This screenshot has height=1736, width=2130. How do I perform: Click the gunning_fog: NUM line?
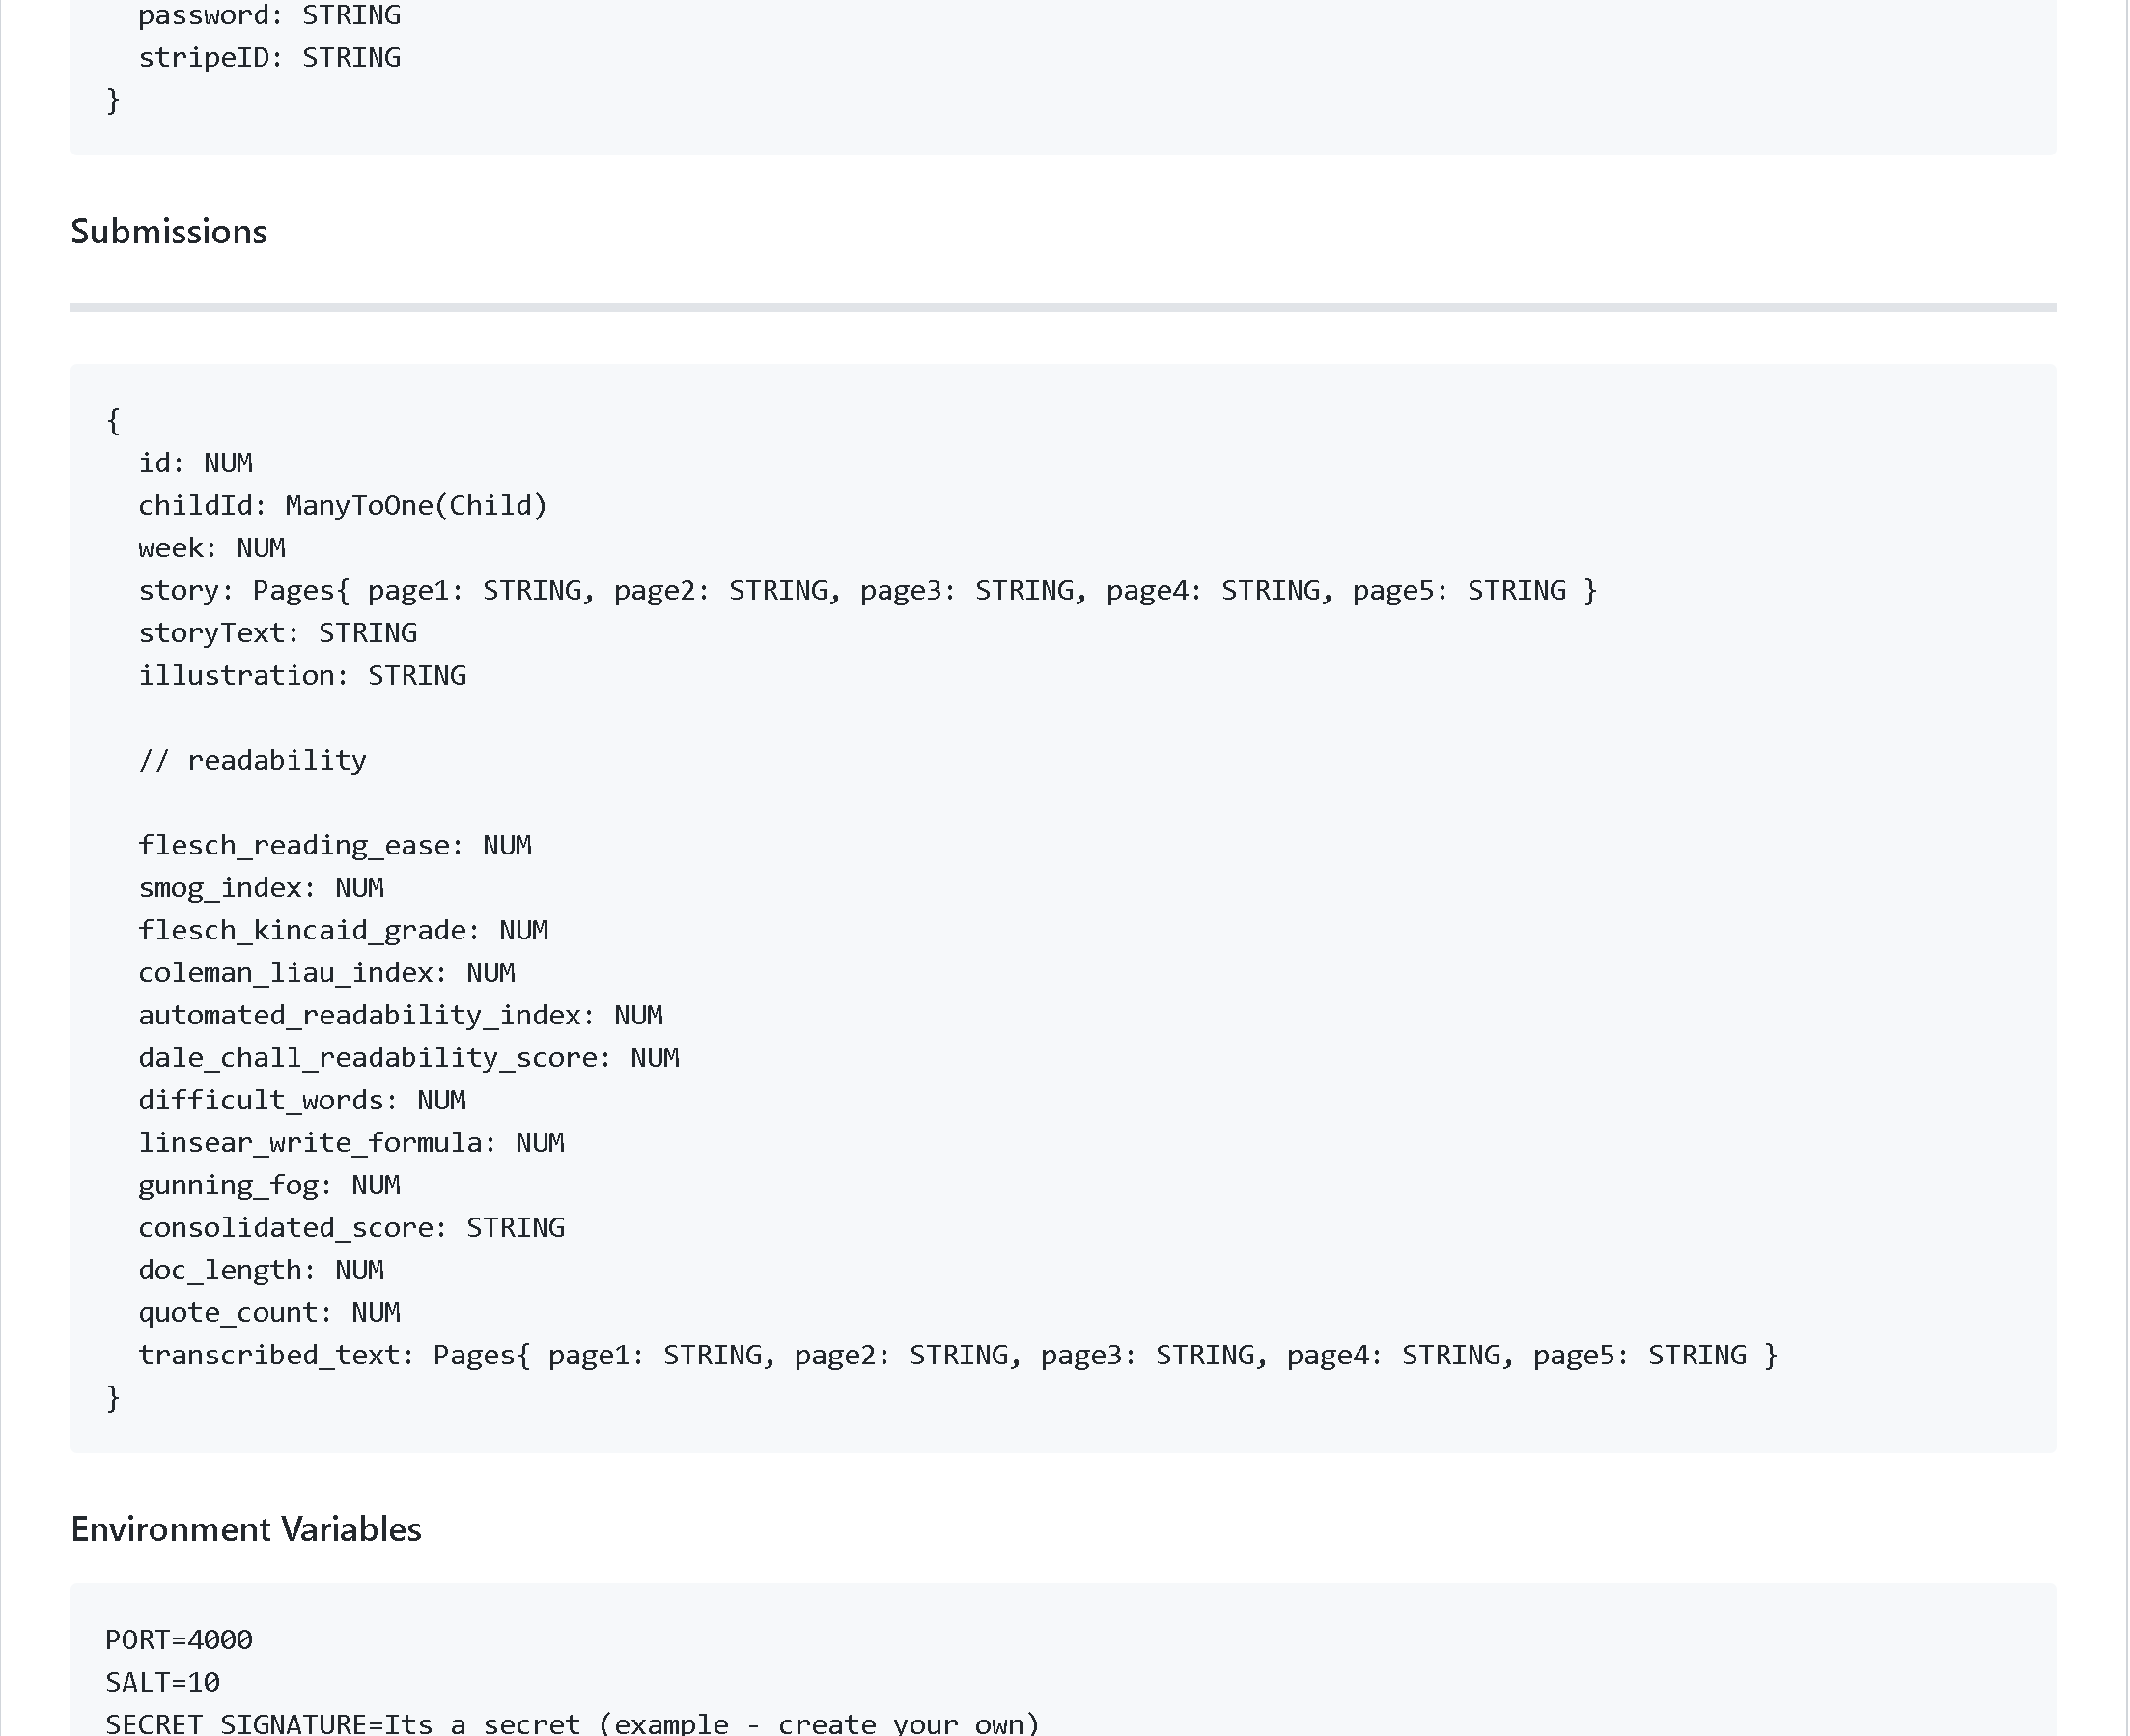click(268, 1186)
